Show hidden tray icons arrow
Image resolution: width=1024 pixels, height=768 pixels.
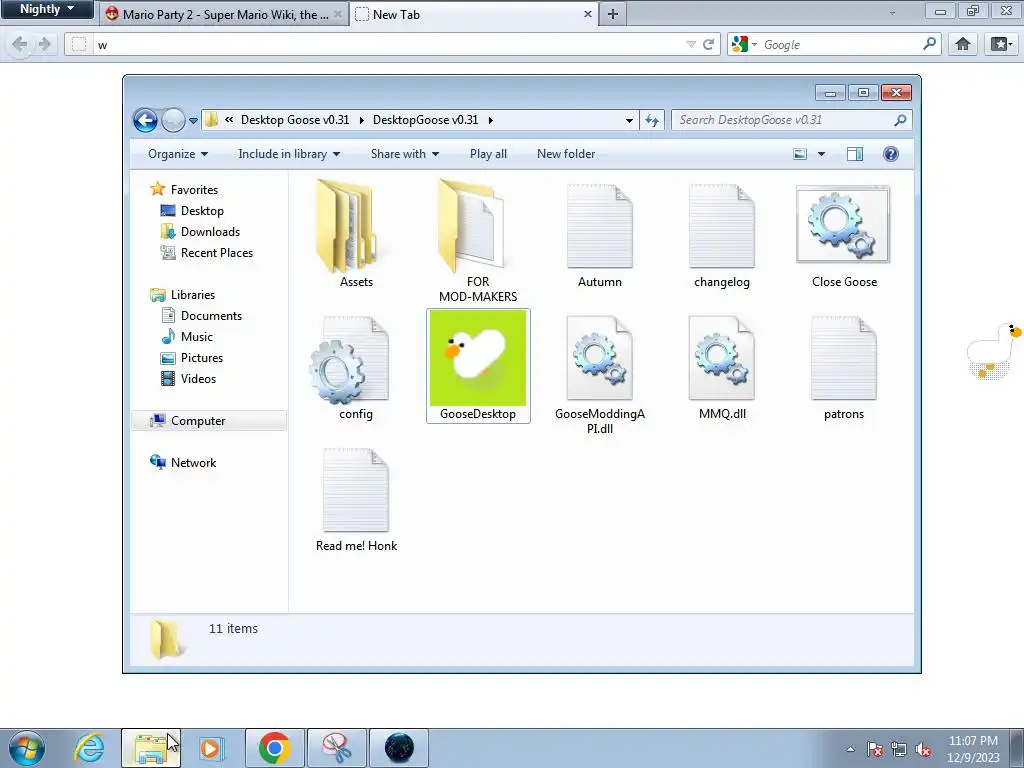click(850, 750)
